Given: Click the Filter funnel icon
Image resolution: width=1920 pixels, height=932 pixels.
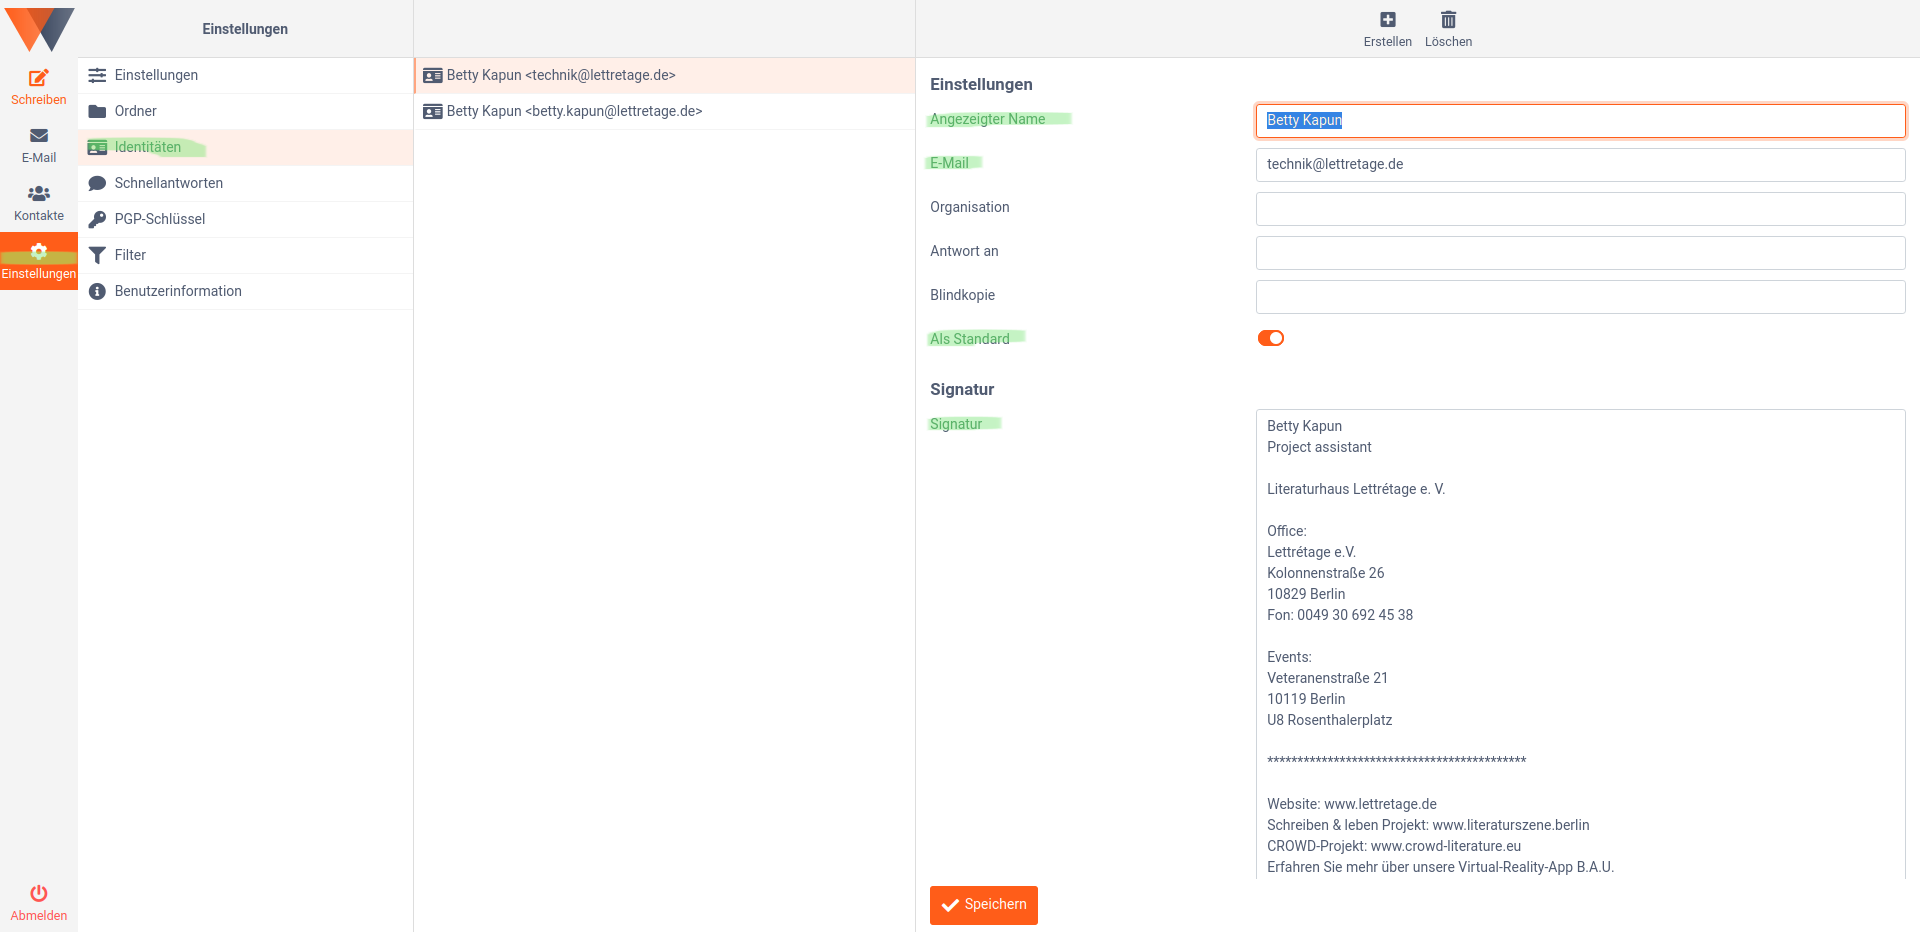Looking at the screenshot, I should coord(97,255).
